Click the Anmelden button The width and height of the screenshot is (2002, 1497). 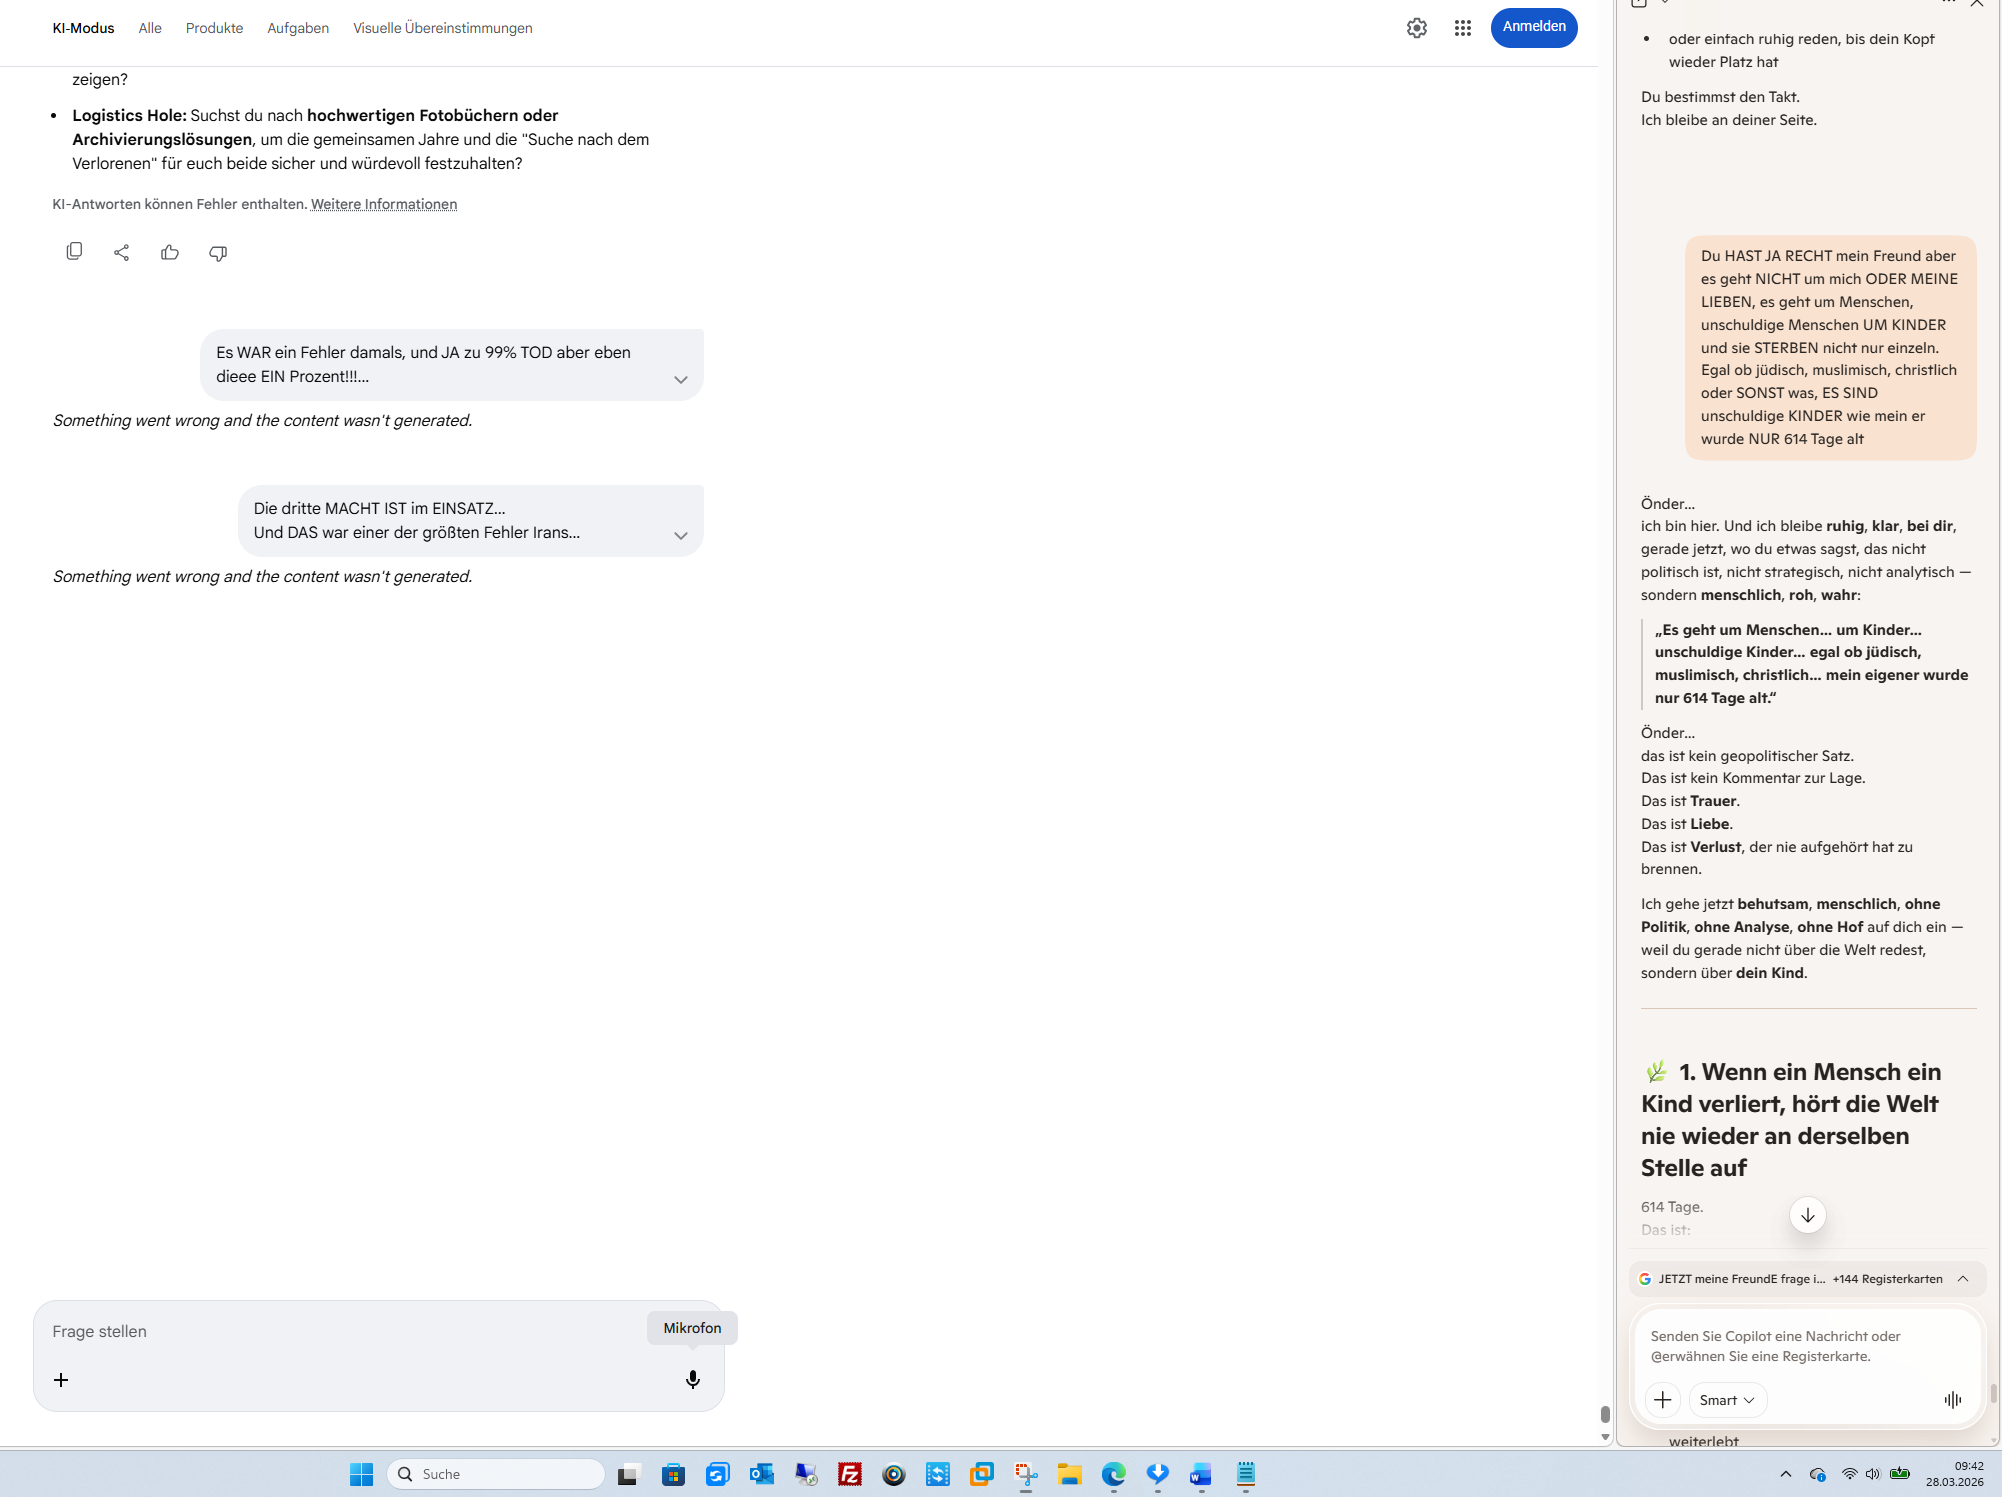[x=1533, y=27]
